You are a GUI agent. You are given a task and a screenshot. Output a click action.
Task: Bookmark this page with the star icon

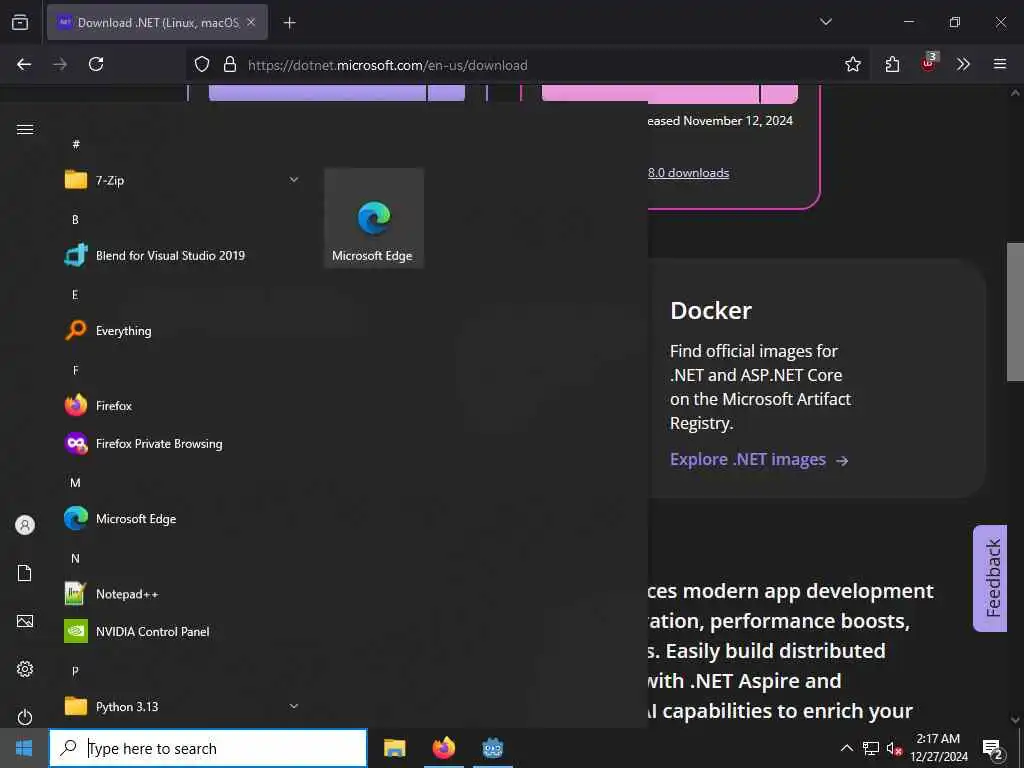tap(853, 64)
